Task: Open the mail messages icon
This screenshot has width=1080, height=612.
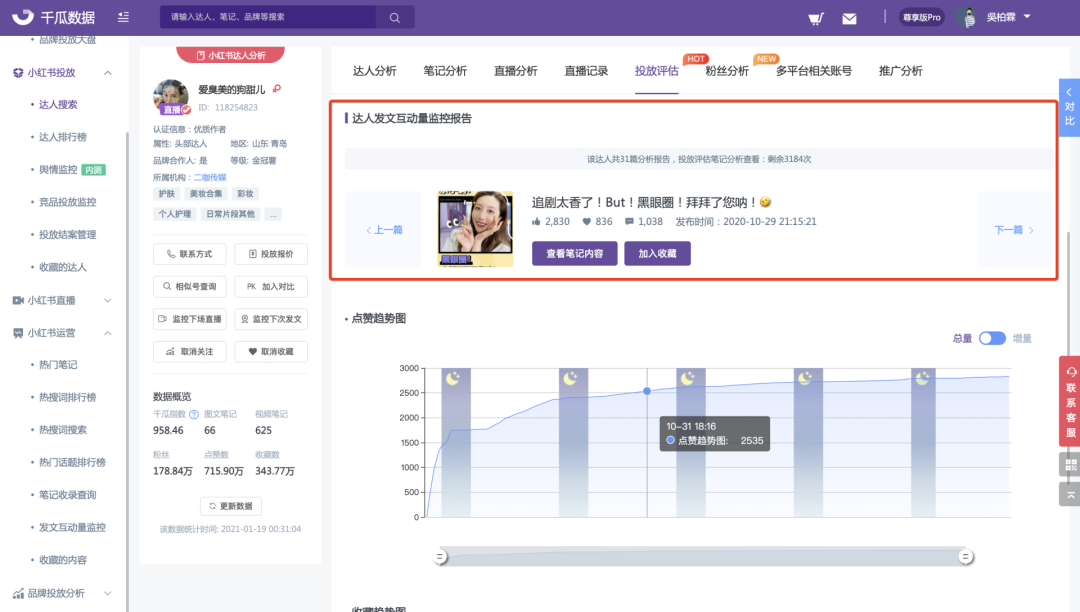Action: click(x=849, y=19)
